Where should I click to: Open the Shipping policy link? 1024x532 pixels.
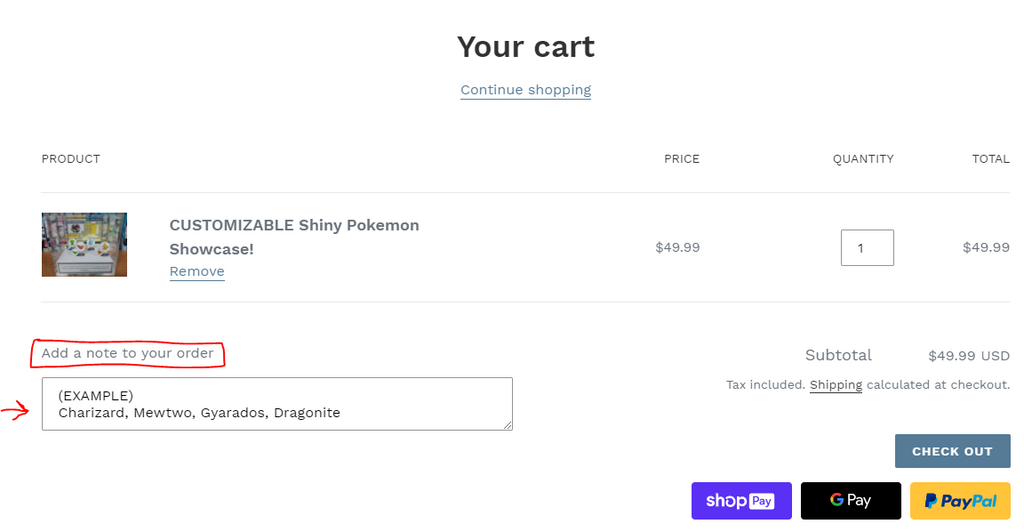coord(836,385)
